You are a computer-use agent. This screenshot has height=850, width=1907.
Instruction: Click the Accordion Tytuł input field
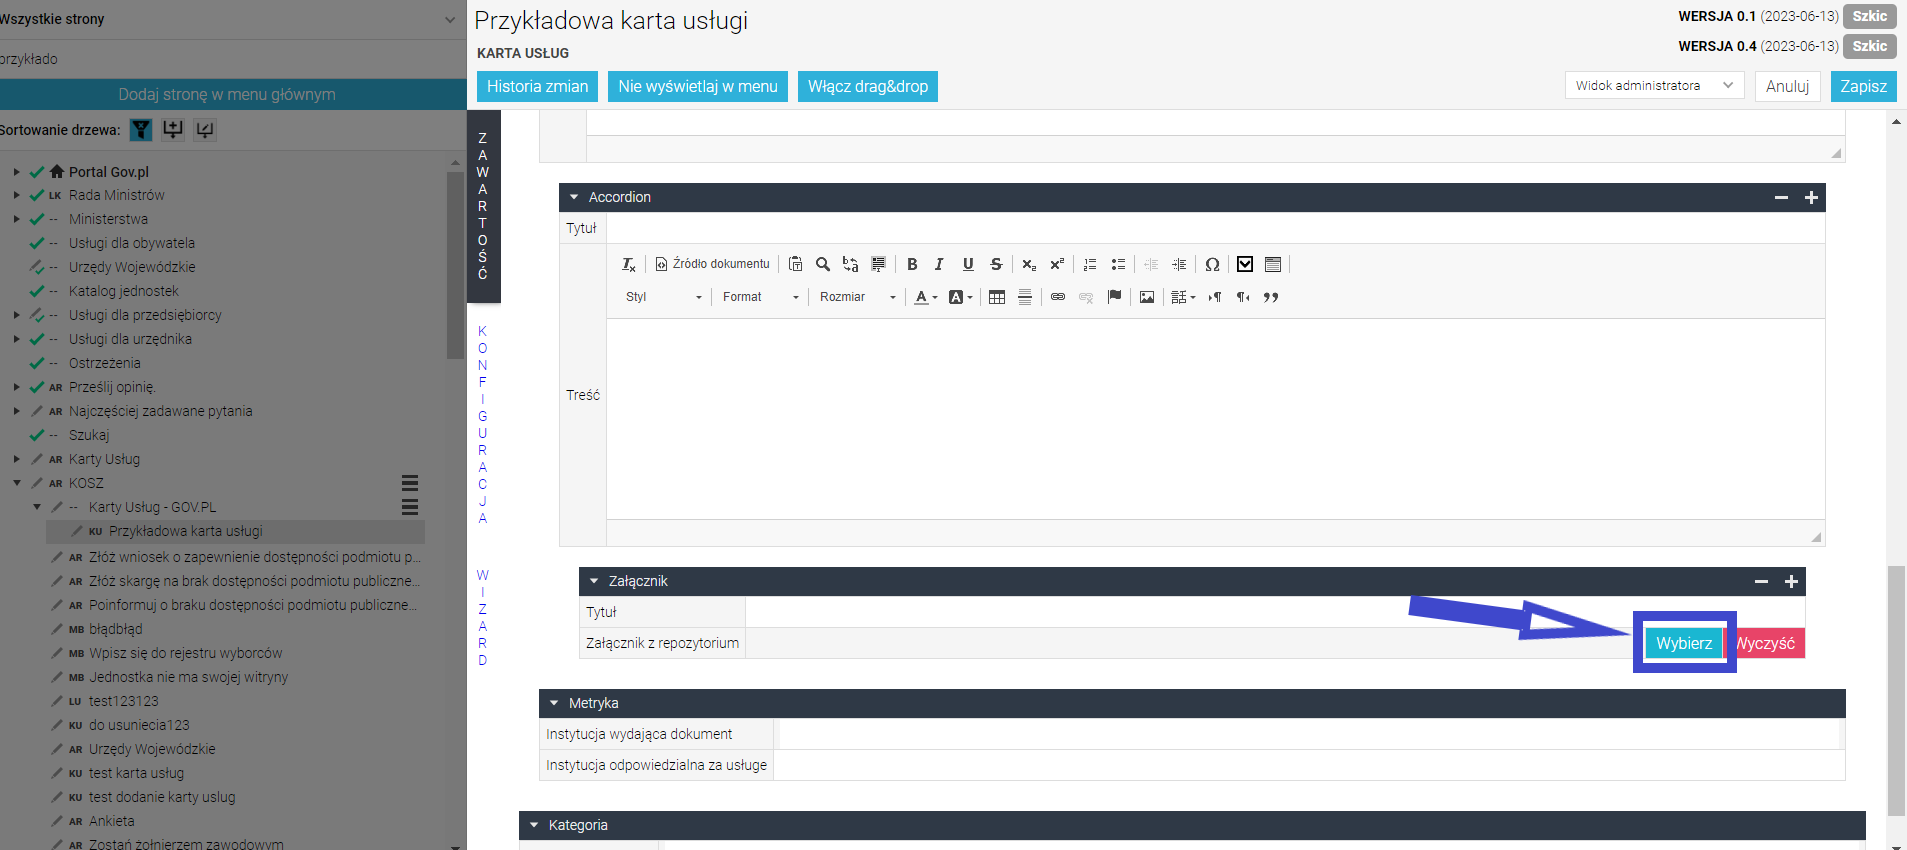[1215, 228]
